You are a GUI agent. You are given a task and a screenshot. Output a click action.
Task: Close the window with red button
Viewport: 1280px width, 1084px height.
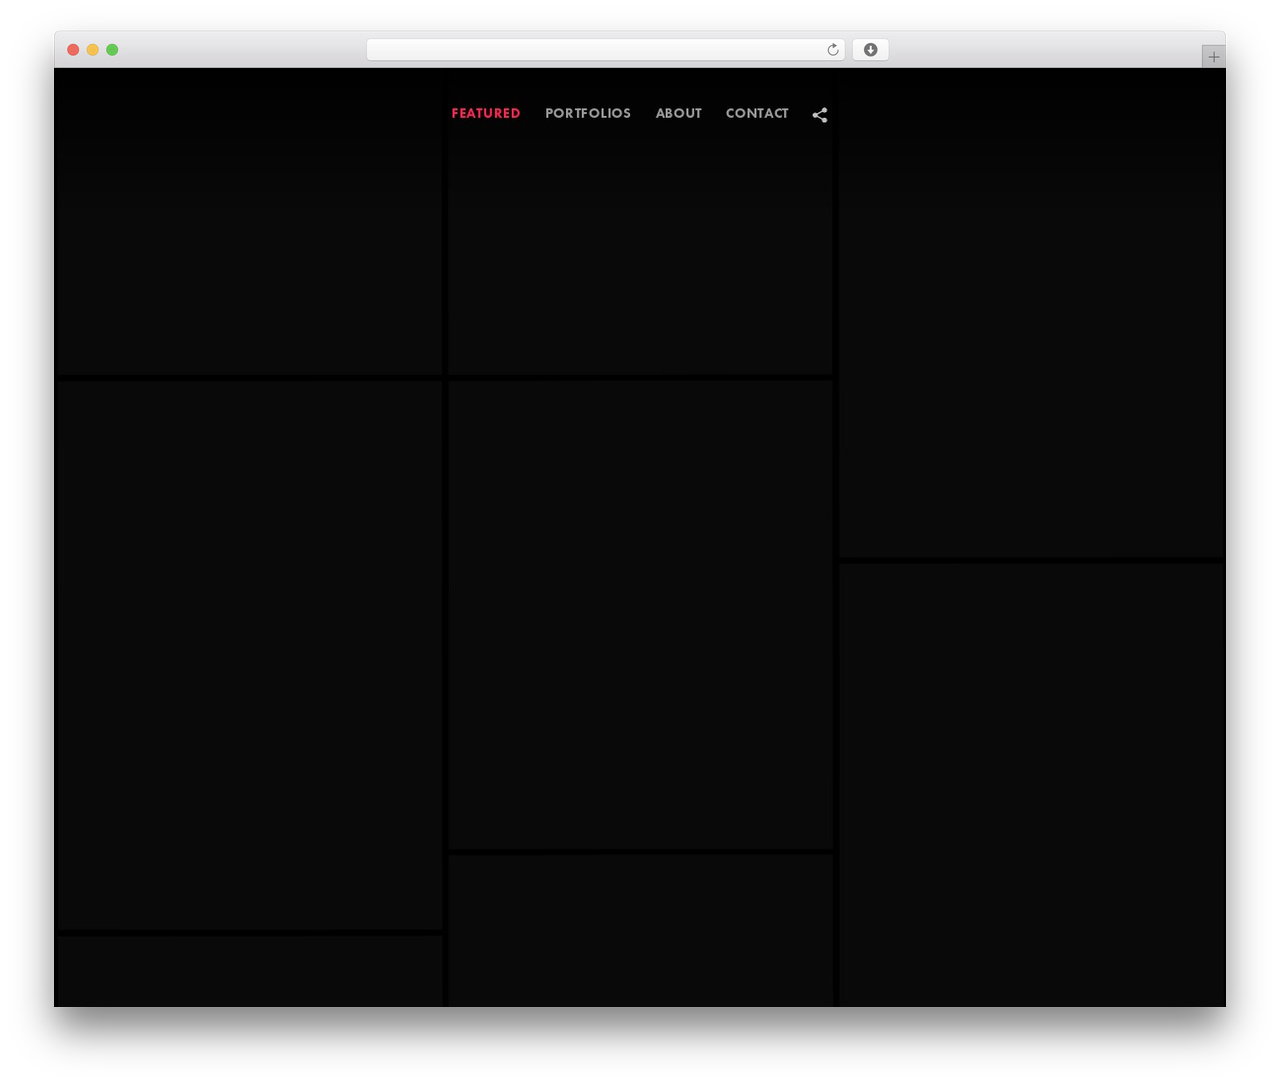click(73, 50)
